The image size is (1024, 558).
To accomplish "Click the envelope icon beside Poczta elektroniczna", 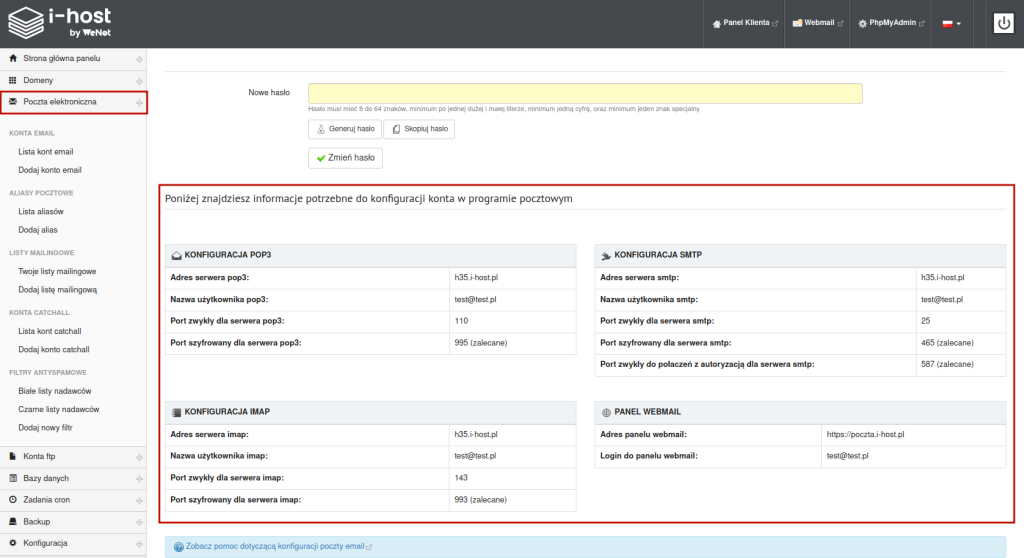I will (x=13, y=101).
